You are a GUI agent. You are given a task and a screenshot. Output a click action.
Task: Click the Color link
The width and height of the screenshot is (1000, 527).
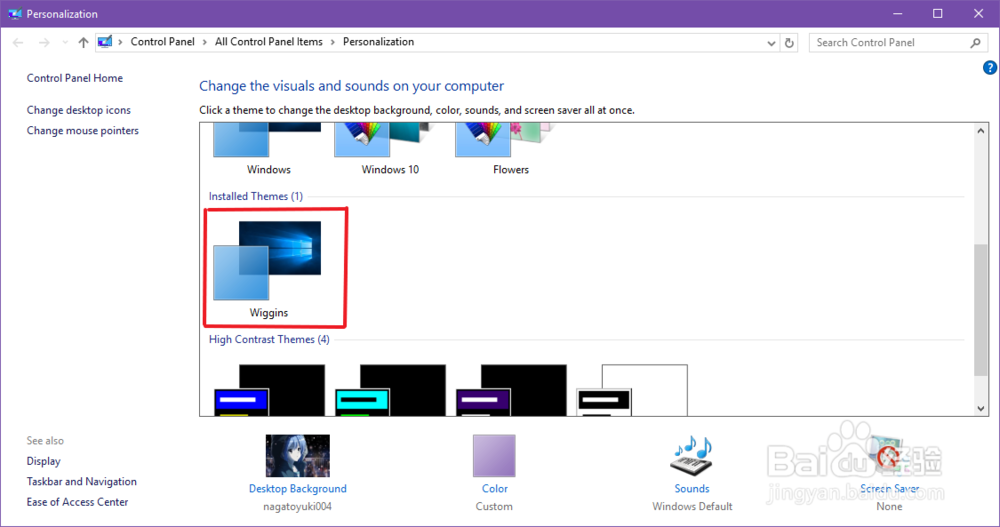tap(494, 489)
